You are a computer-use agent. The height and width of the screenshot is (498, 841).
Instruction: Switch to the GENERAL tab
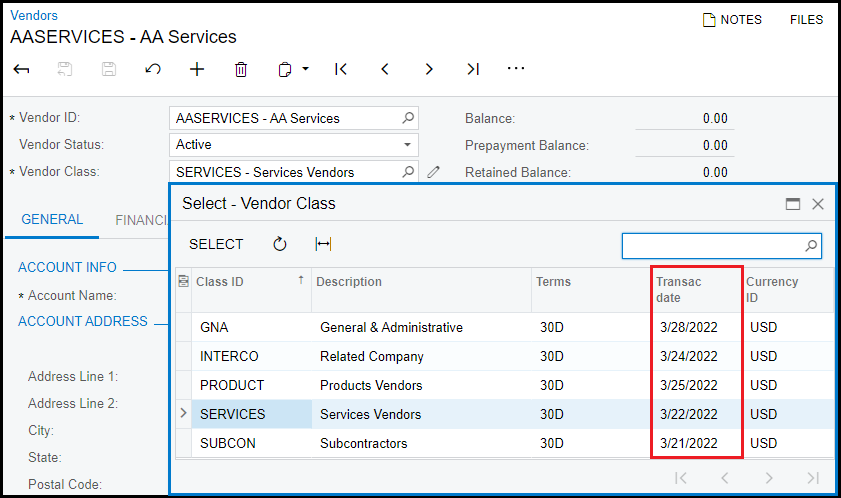click(x=52, y=219)
